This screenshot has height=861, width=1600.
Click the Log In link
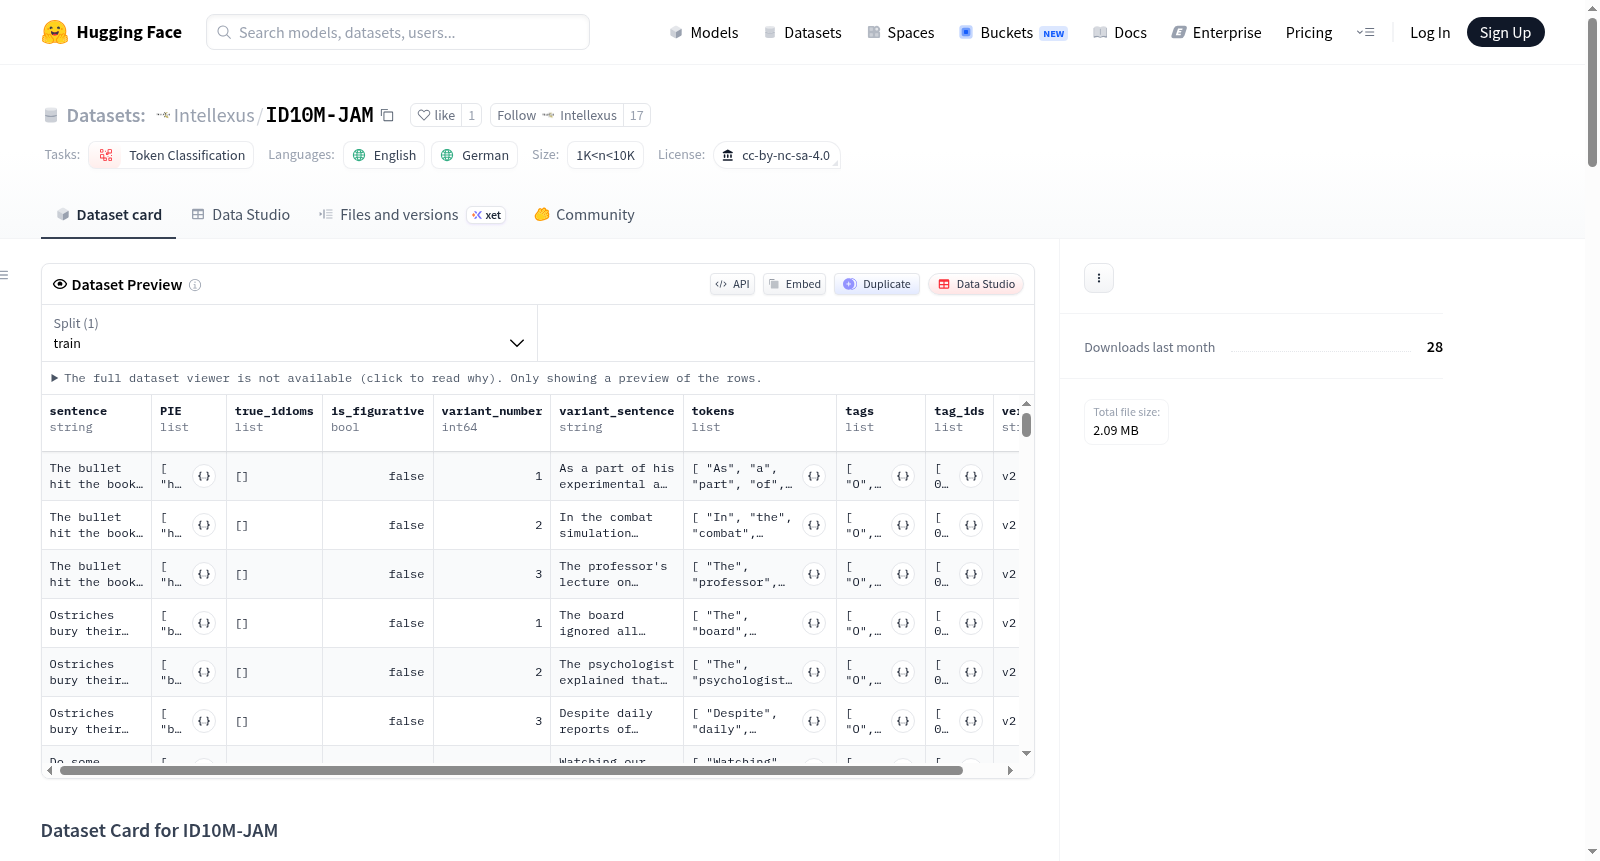pyautogui.click(x=1430, y=32)
